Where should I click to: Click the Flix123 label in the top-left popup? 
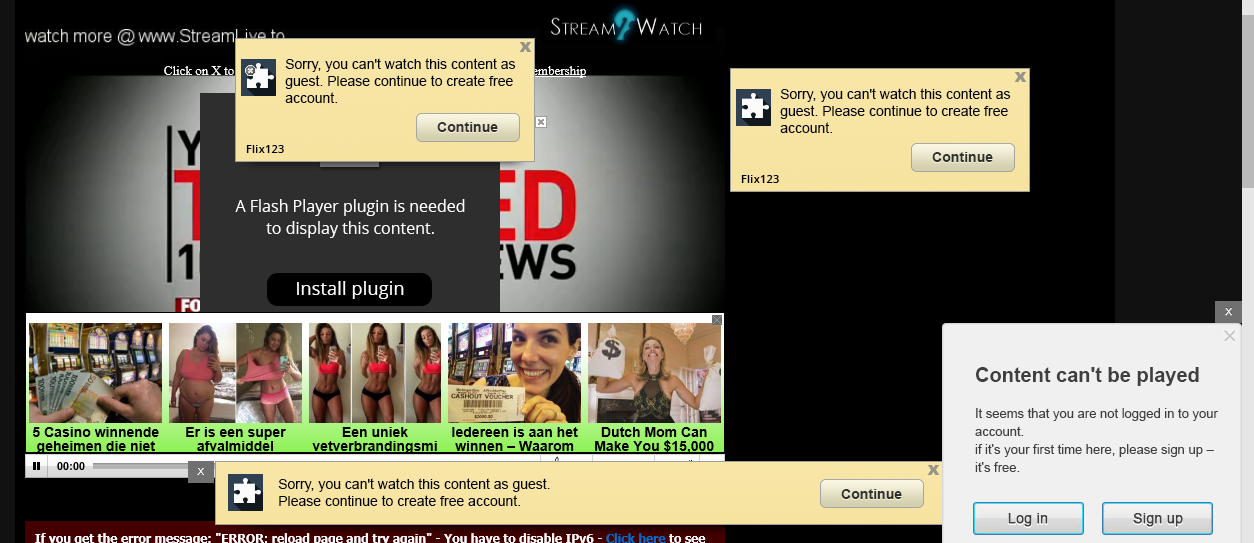tap(265, 149)
